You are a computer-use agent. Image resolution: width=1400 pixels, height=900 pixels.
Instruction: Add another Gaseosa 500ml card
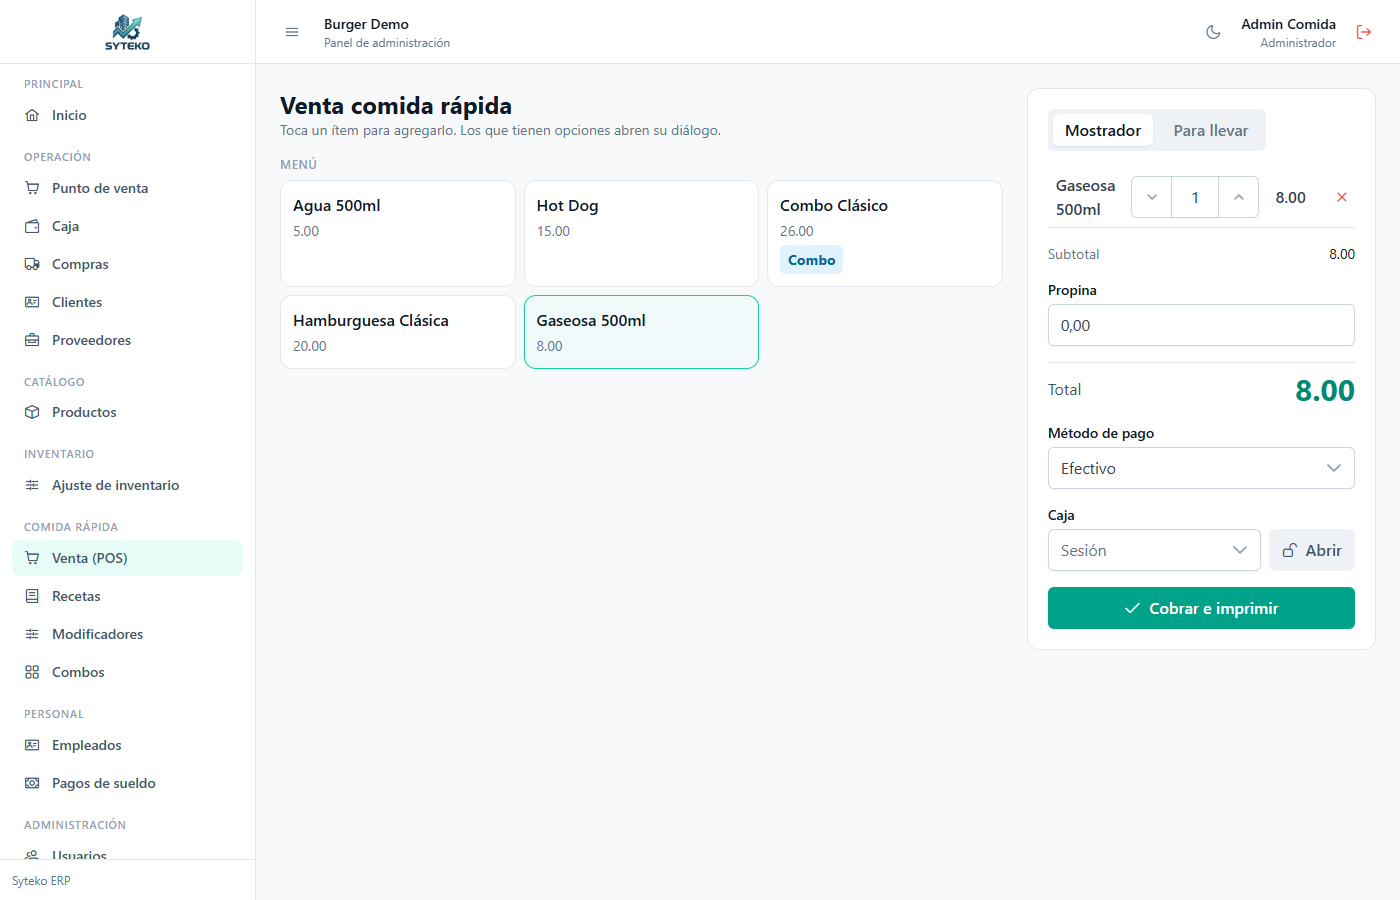641,332
